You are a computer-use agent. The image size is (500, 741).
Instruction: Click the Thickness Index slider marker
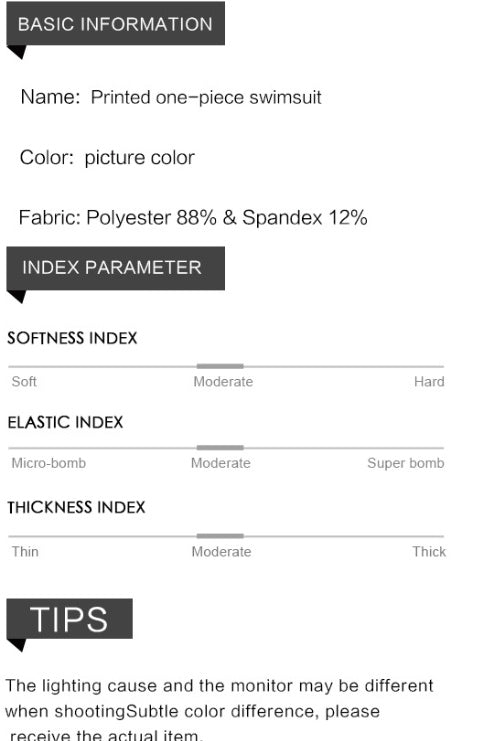[x=220, y=536]
